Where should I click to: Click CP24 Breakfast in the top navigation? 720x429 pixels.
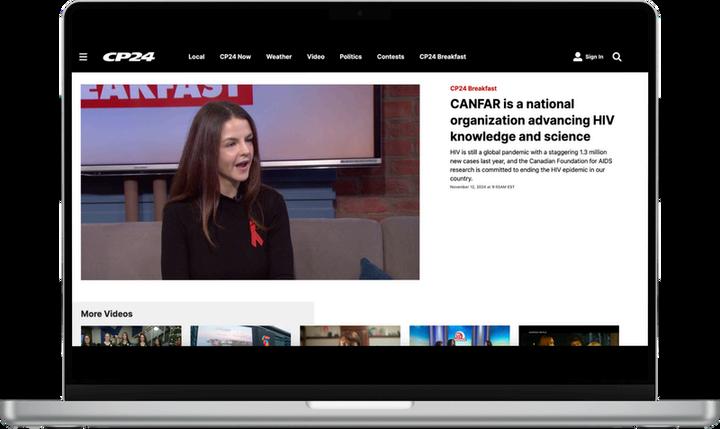coord(442,57)
